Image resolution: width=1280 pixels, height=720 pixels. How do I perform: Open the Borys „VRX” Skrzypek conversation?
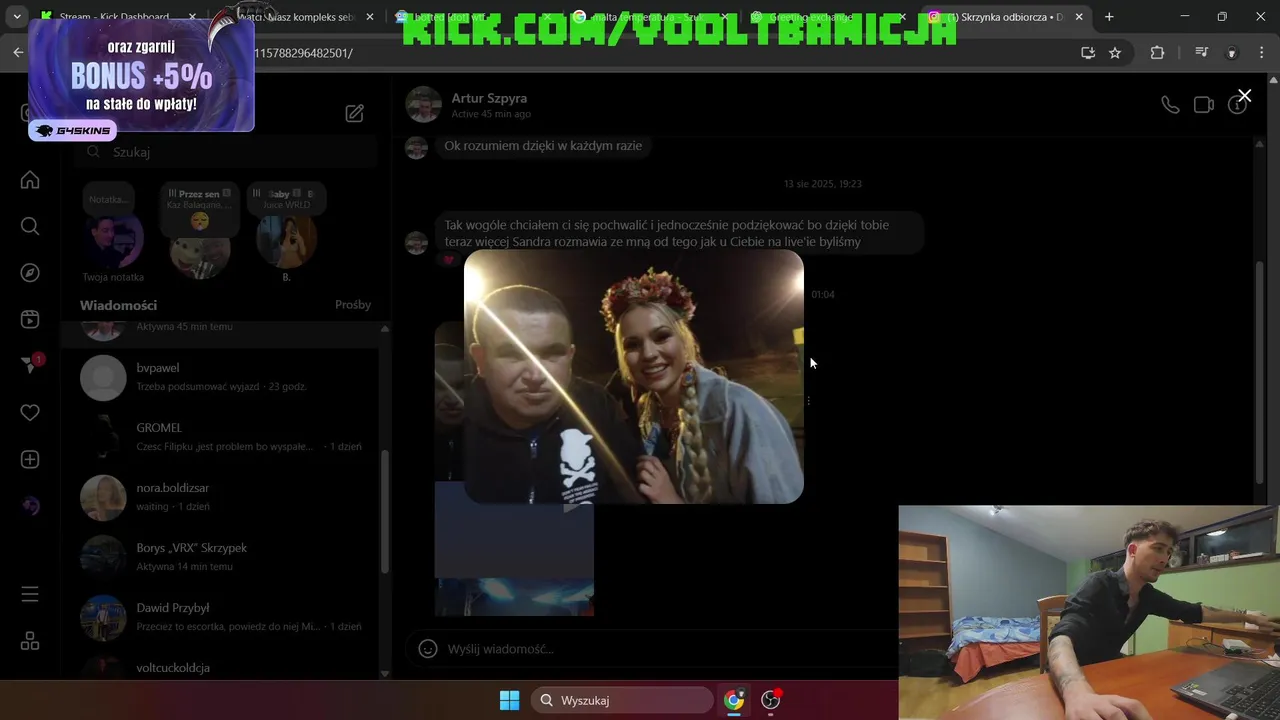[x=220, y=557]
